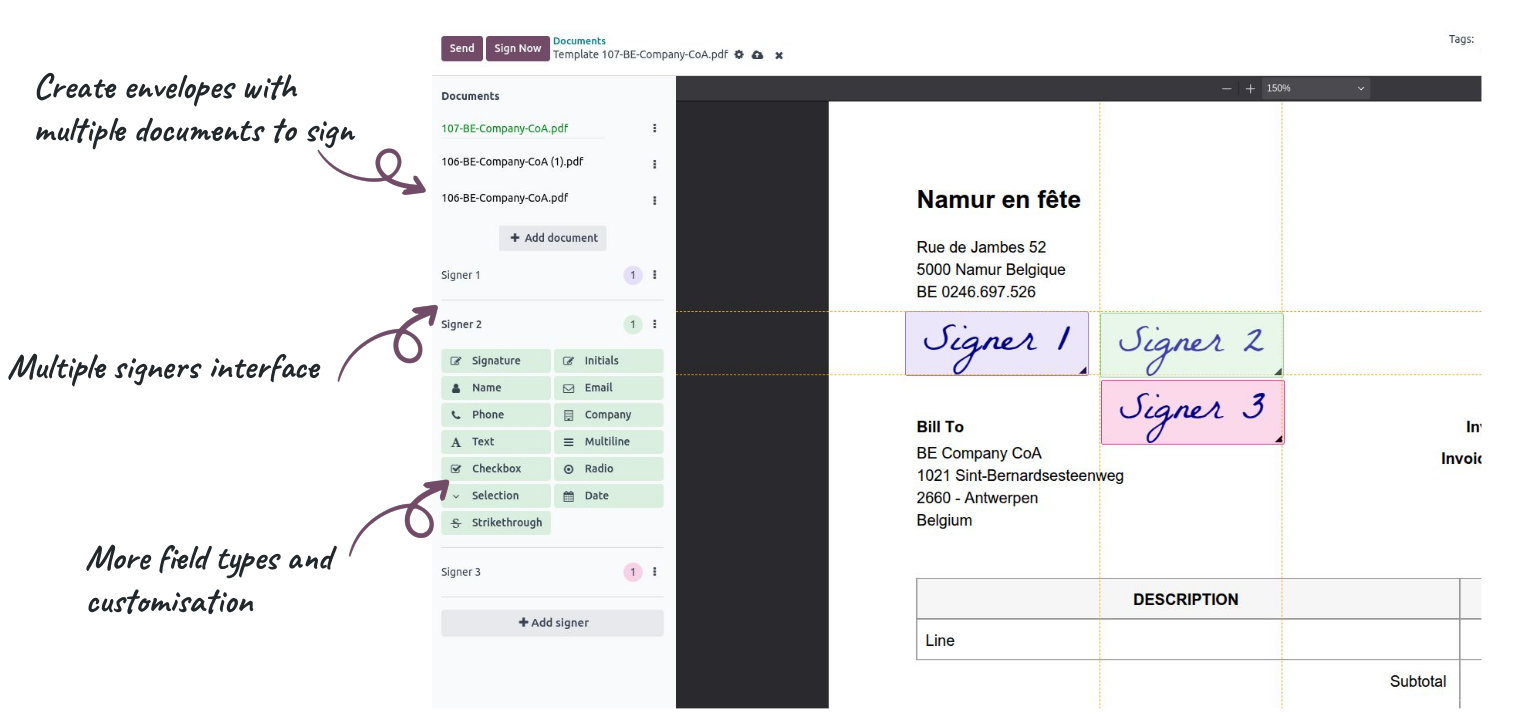The height and width of the screenshot is (718, 1517).
Task: Click the pink Signer 3 signature field
Action: pos(1192,412)
